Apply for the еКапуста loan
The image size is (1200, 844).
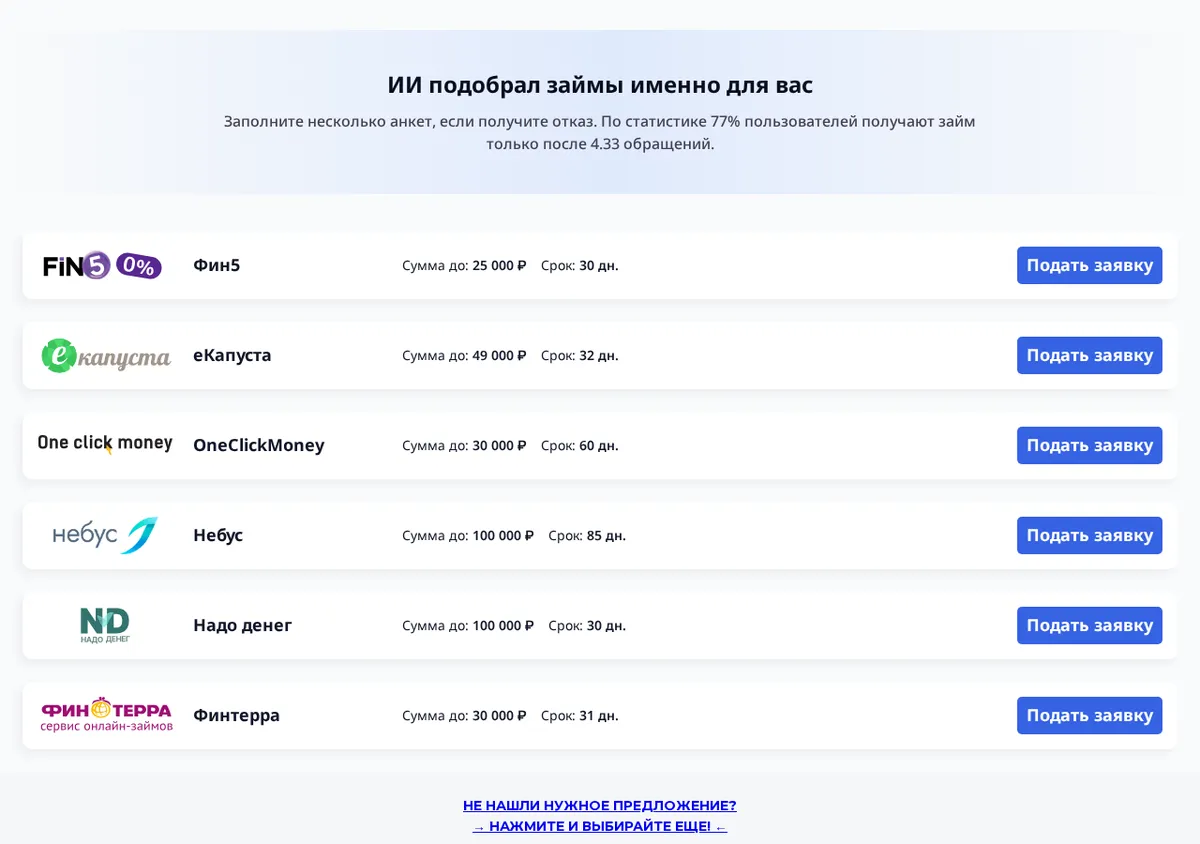(1089, 355)
